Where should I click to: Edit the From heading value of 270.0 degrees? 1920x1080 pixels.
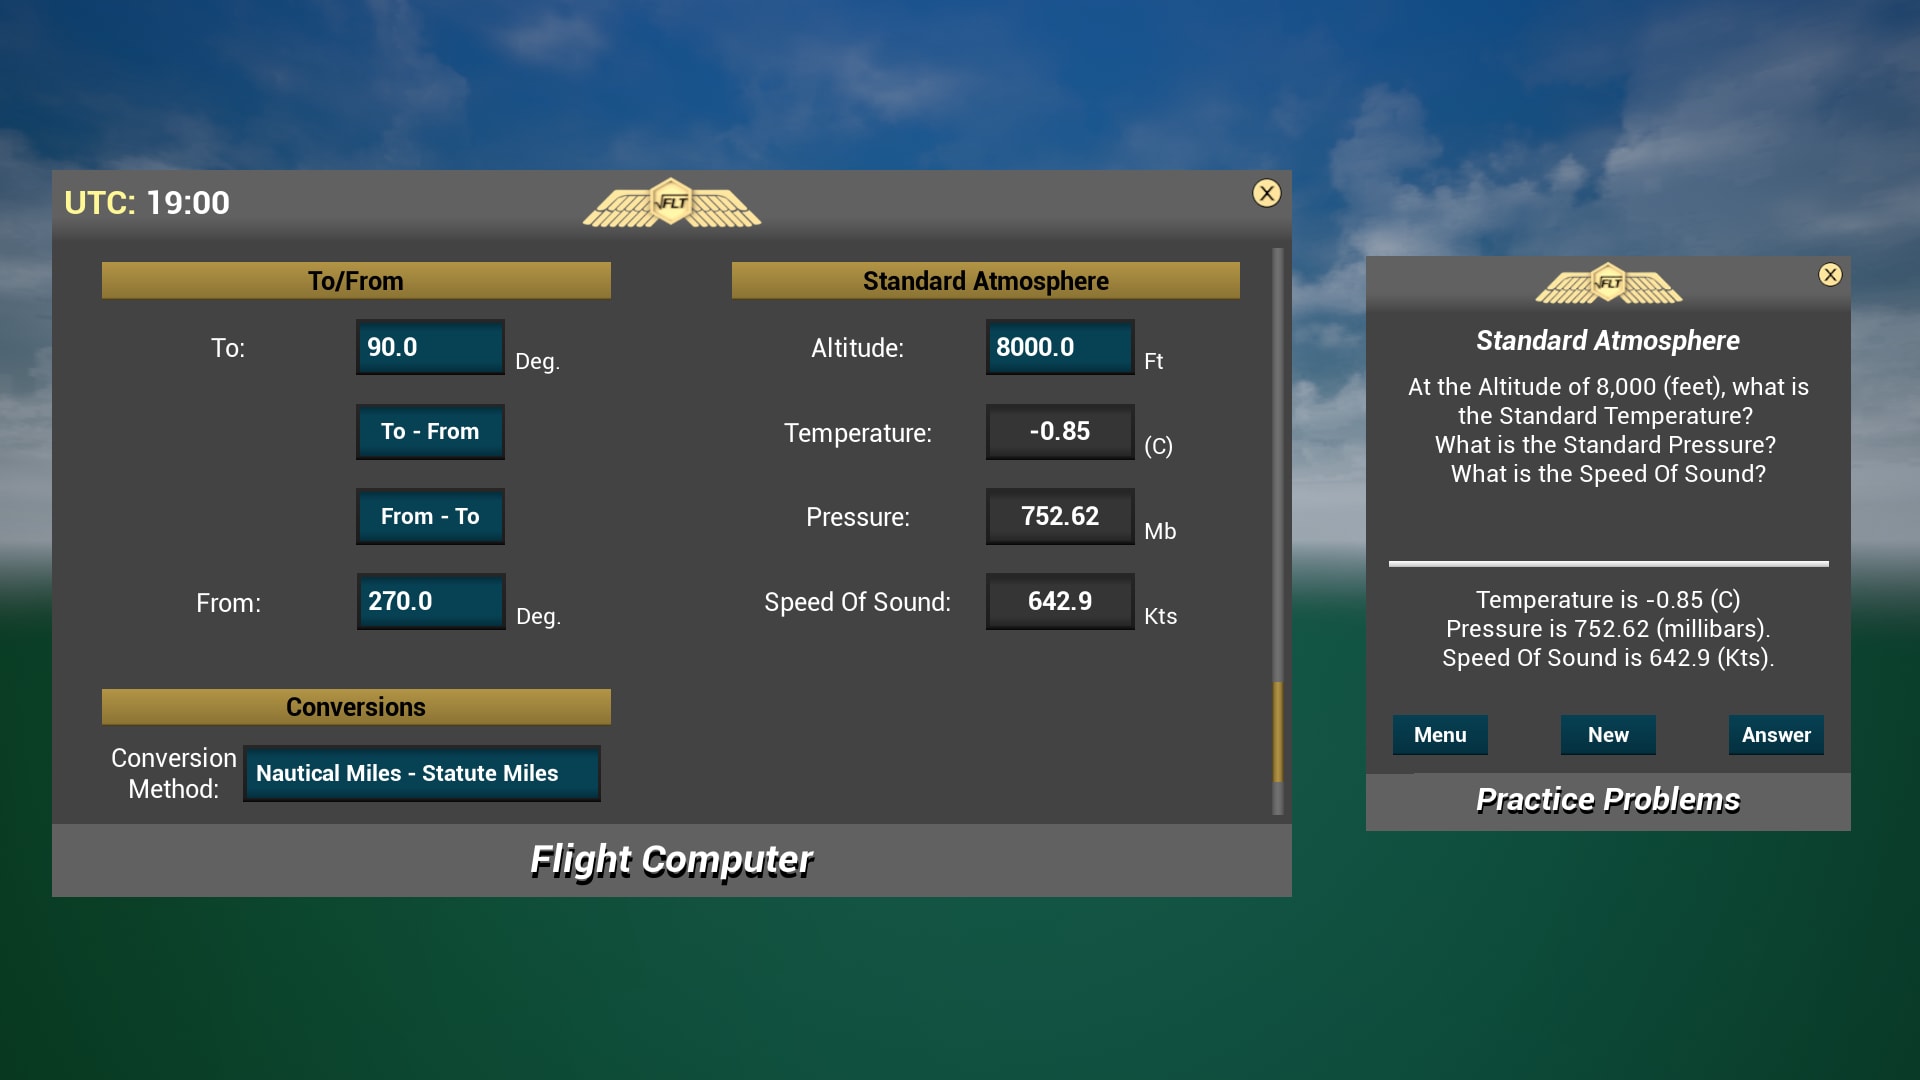(x=430, y=601)
